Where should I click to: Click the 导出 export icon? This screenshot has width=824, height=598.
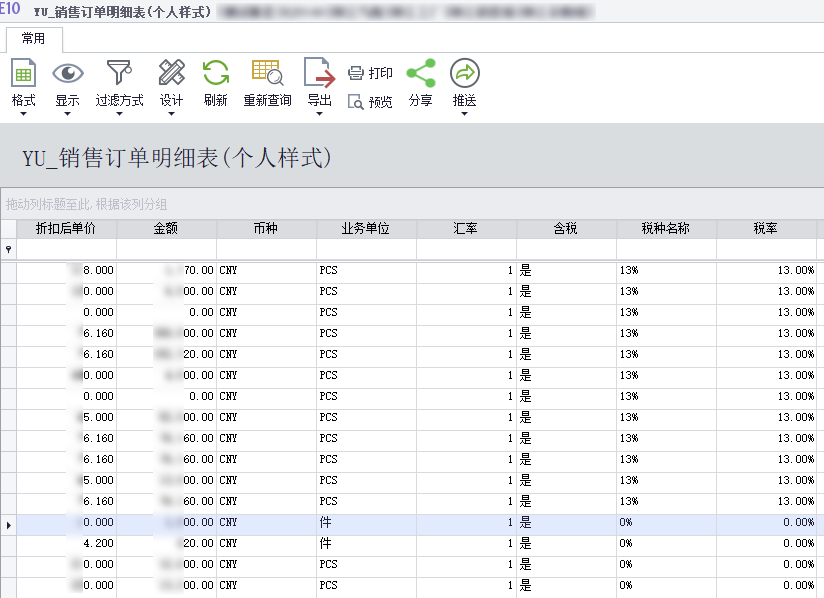pyautogui.click(x=320, y=73)
